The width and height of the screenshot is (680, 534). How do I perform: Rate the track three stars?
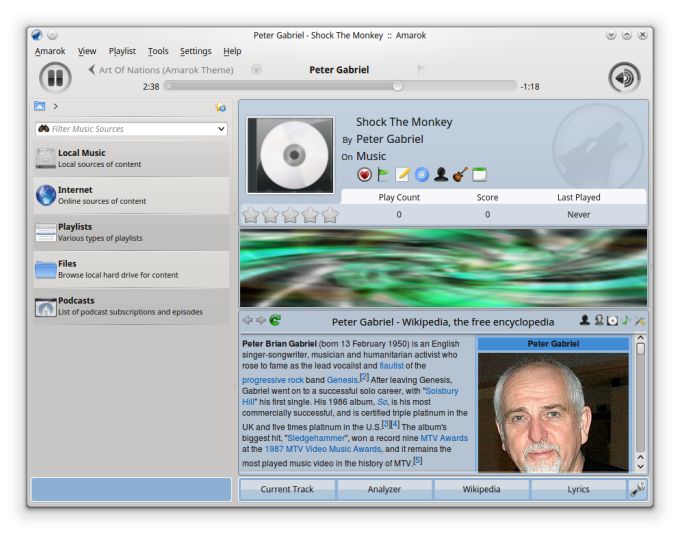pyautogui.click(x=291, y=215)
